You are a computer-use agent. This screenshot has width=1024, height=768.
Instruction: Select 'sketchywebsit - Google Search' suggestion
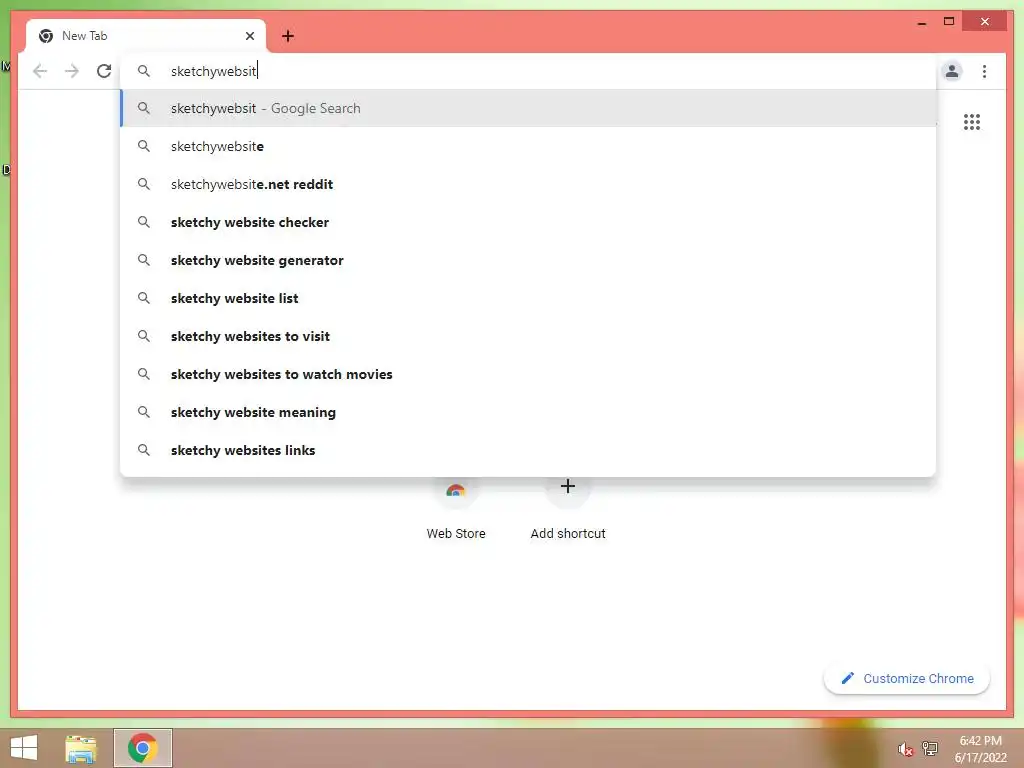[528, 108]
